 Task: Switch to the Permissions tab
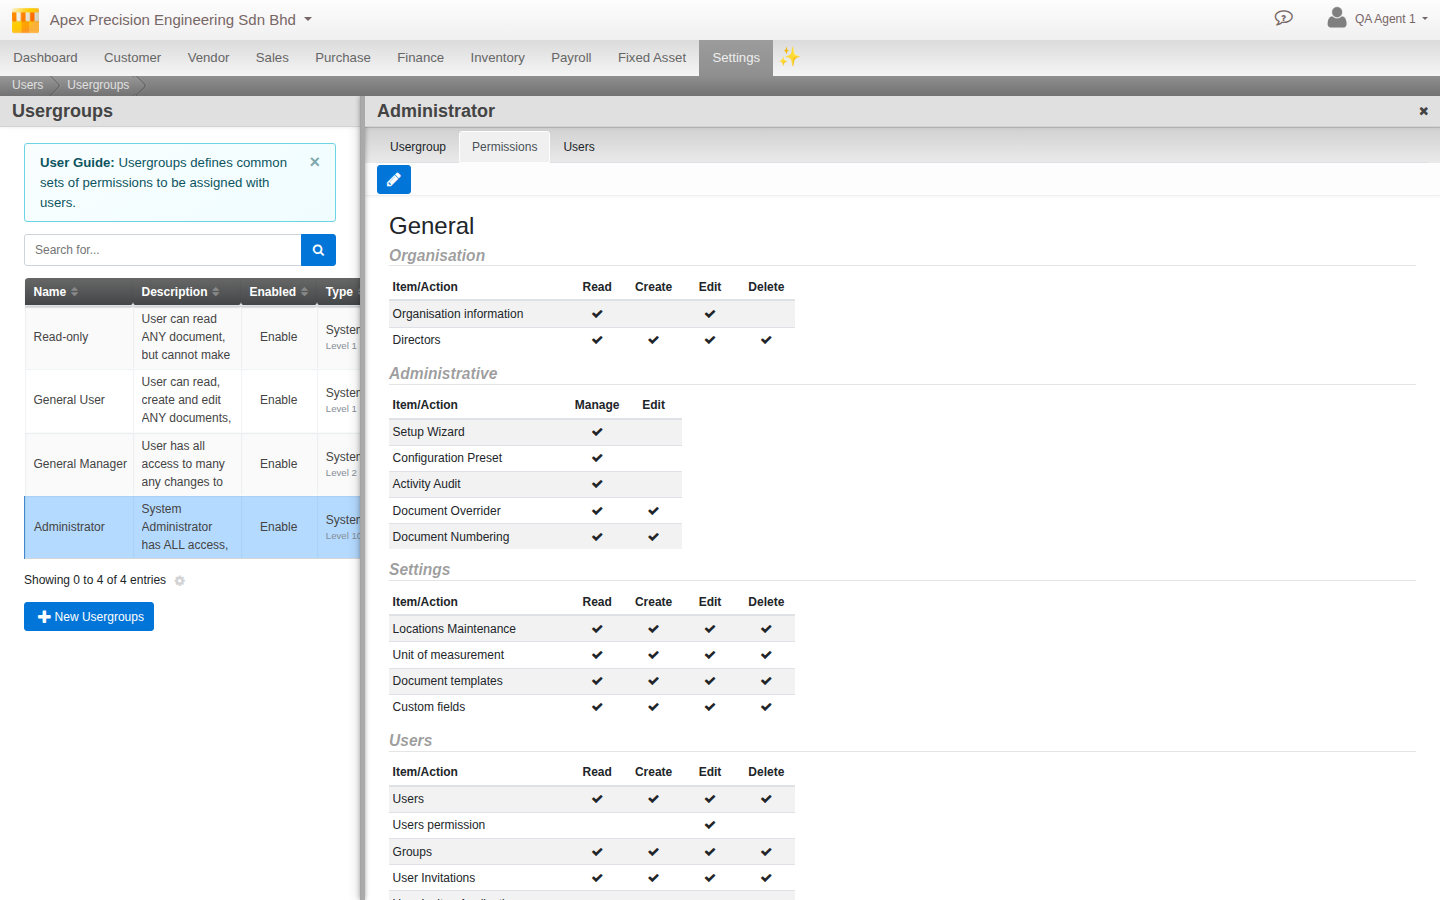[x=504, y=147]
